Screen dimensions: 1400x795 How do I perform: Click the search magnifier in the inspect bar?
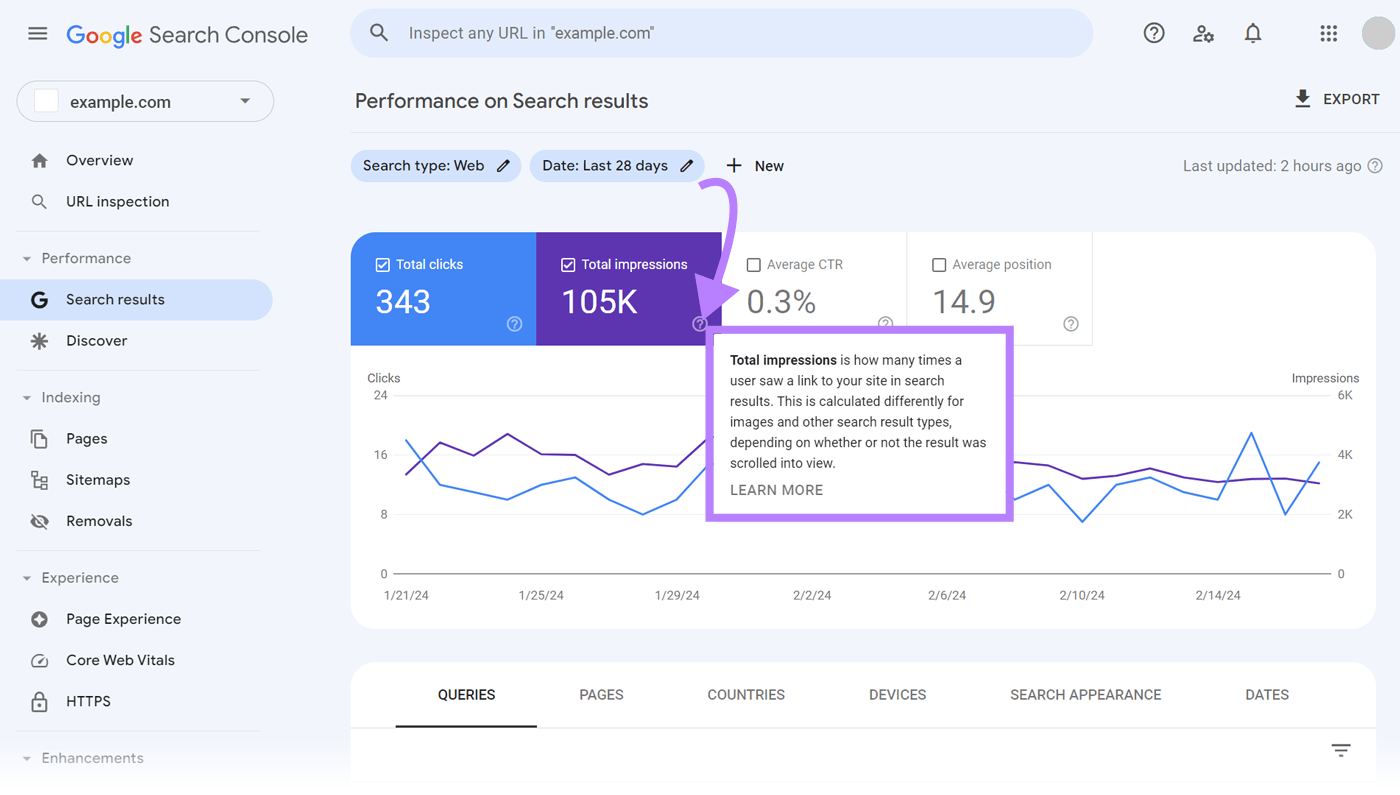pyautogui.click(x=379, y=32)
